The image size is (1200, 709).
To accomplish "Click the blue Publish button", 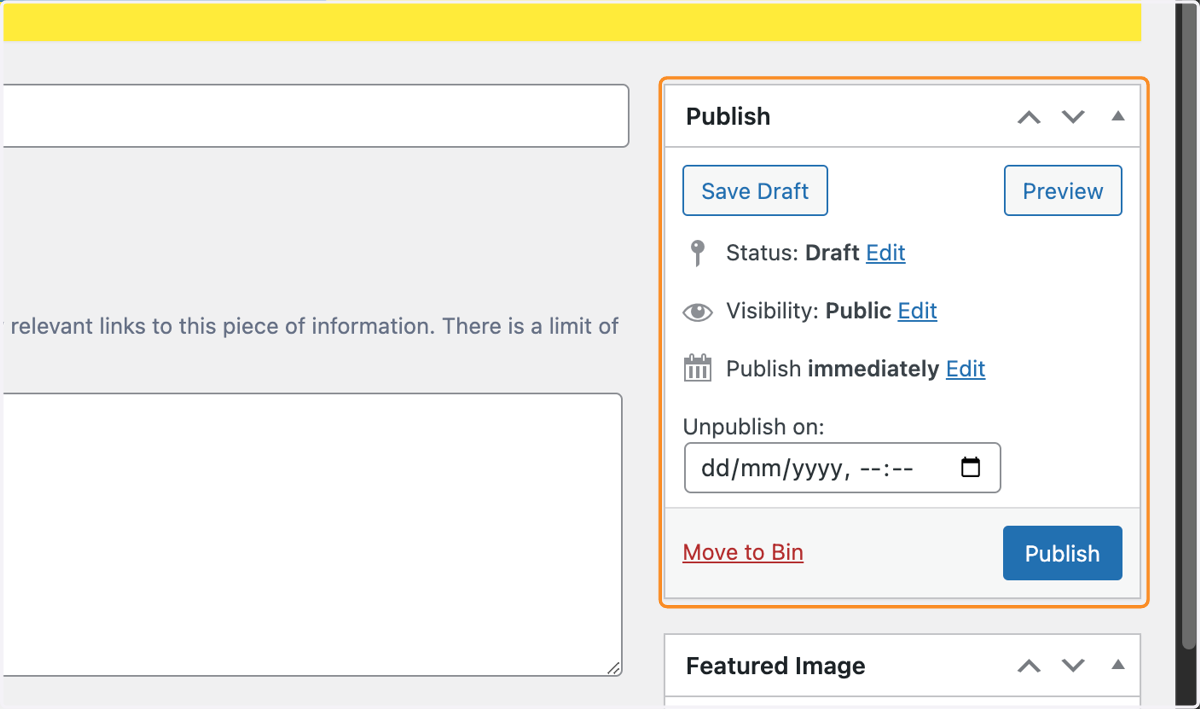I will 1062,553.
